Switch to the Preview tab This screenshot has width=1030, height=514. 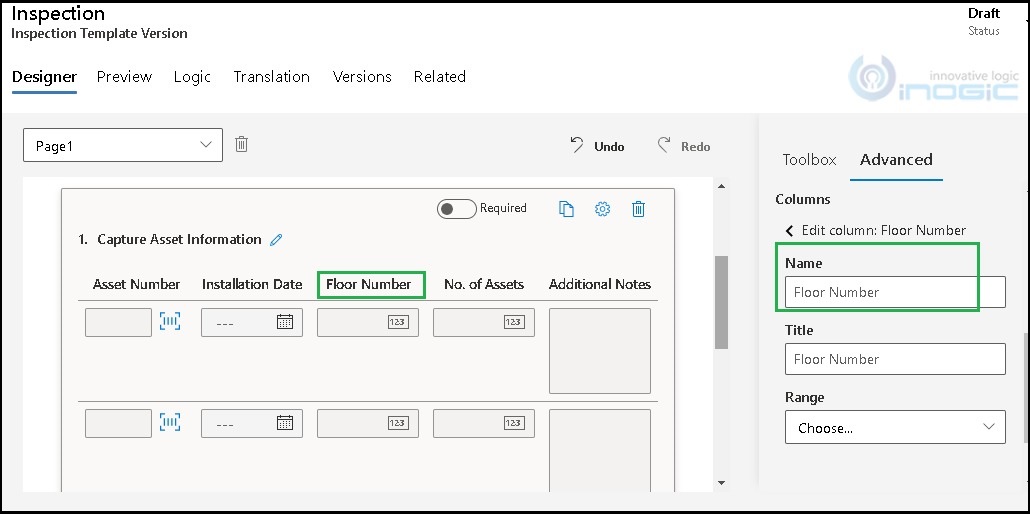tap(124, 77)
